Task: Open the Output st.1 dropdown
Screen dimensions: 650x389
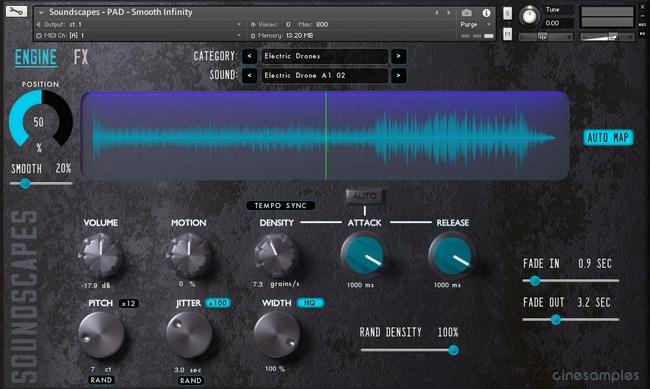Action: point(139,24)
